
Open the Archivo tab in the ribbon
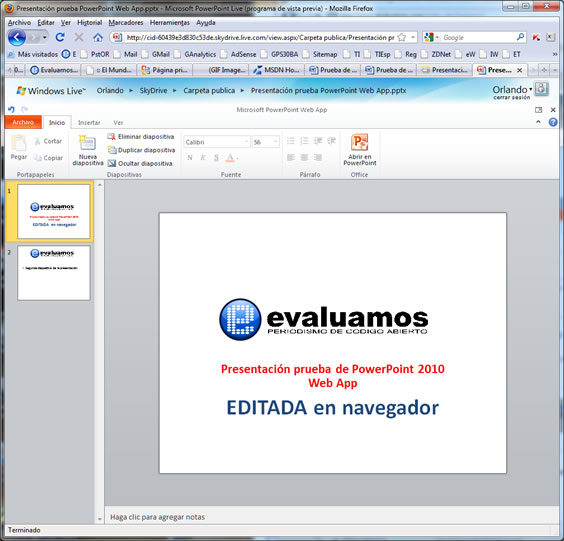(23, 122)
